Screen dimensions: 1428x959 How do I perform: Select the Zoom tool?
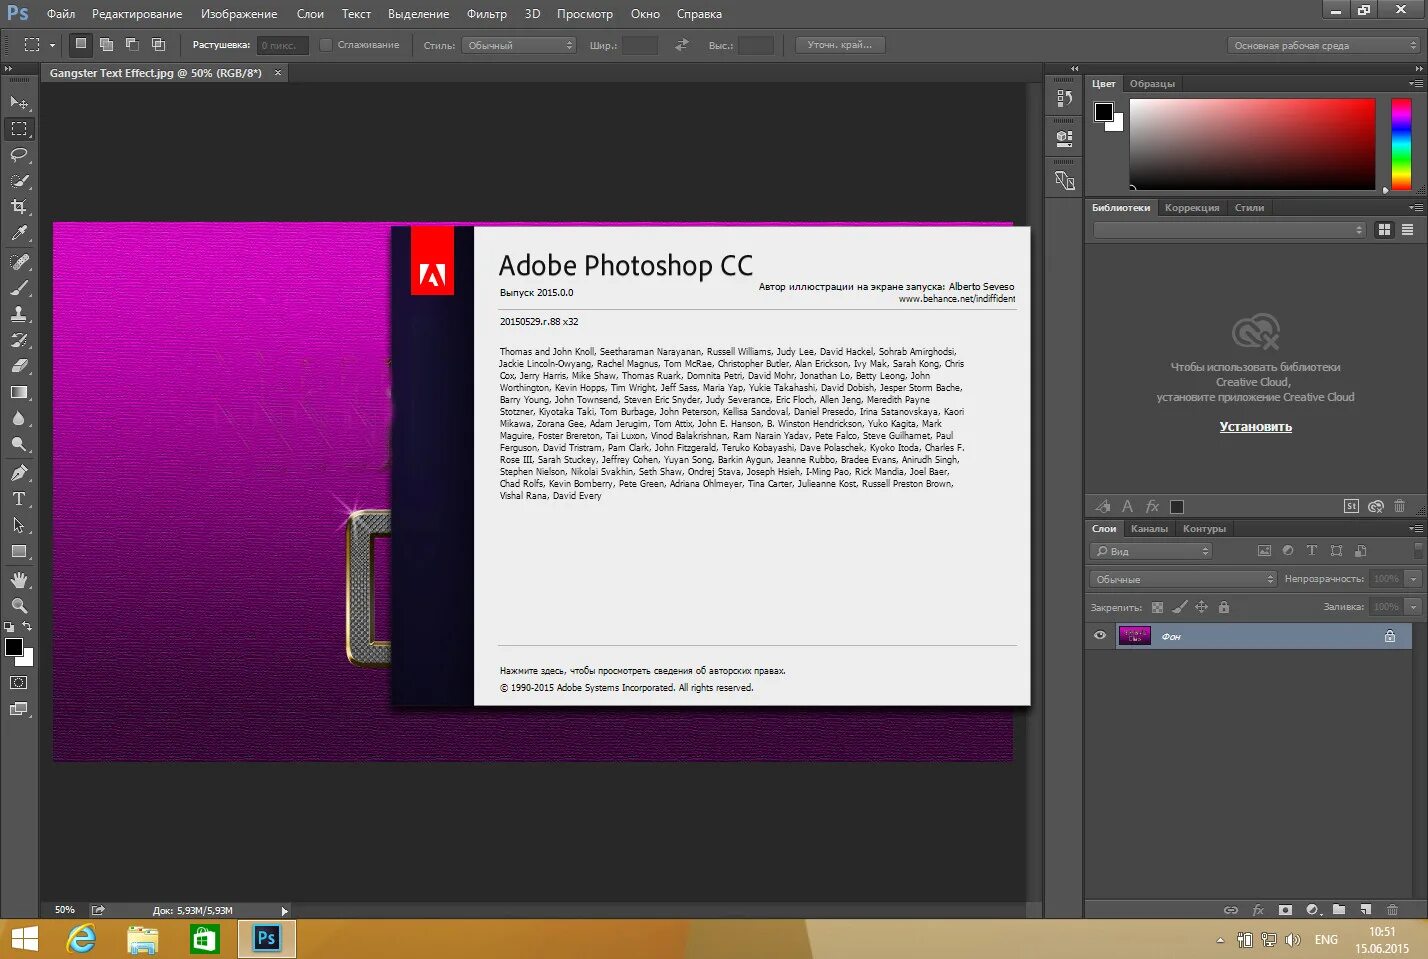point(19,606)
